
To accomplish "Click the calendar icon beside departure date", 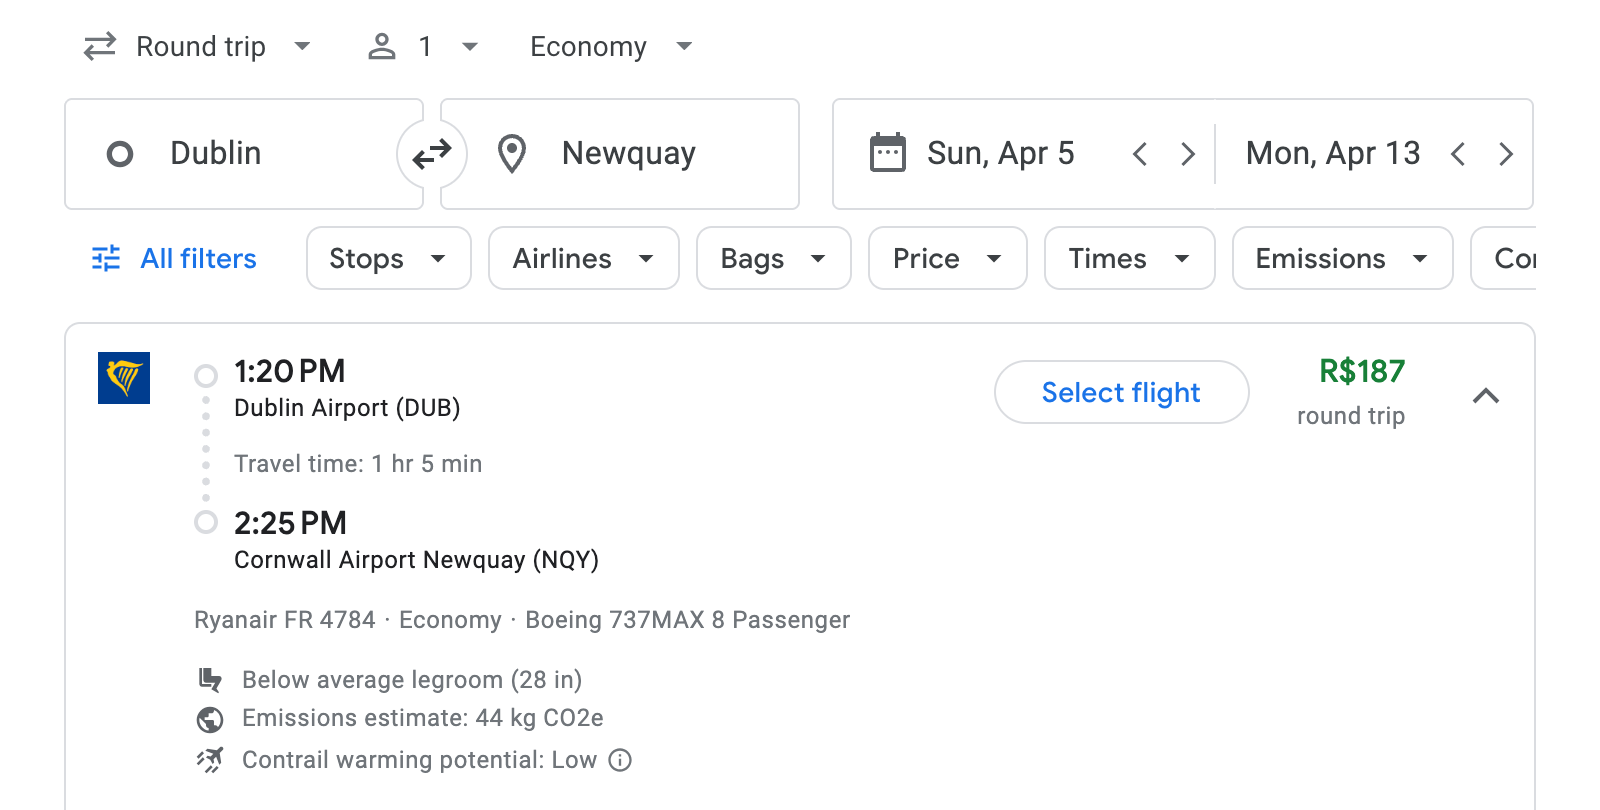I will (x=888, y=152).
